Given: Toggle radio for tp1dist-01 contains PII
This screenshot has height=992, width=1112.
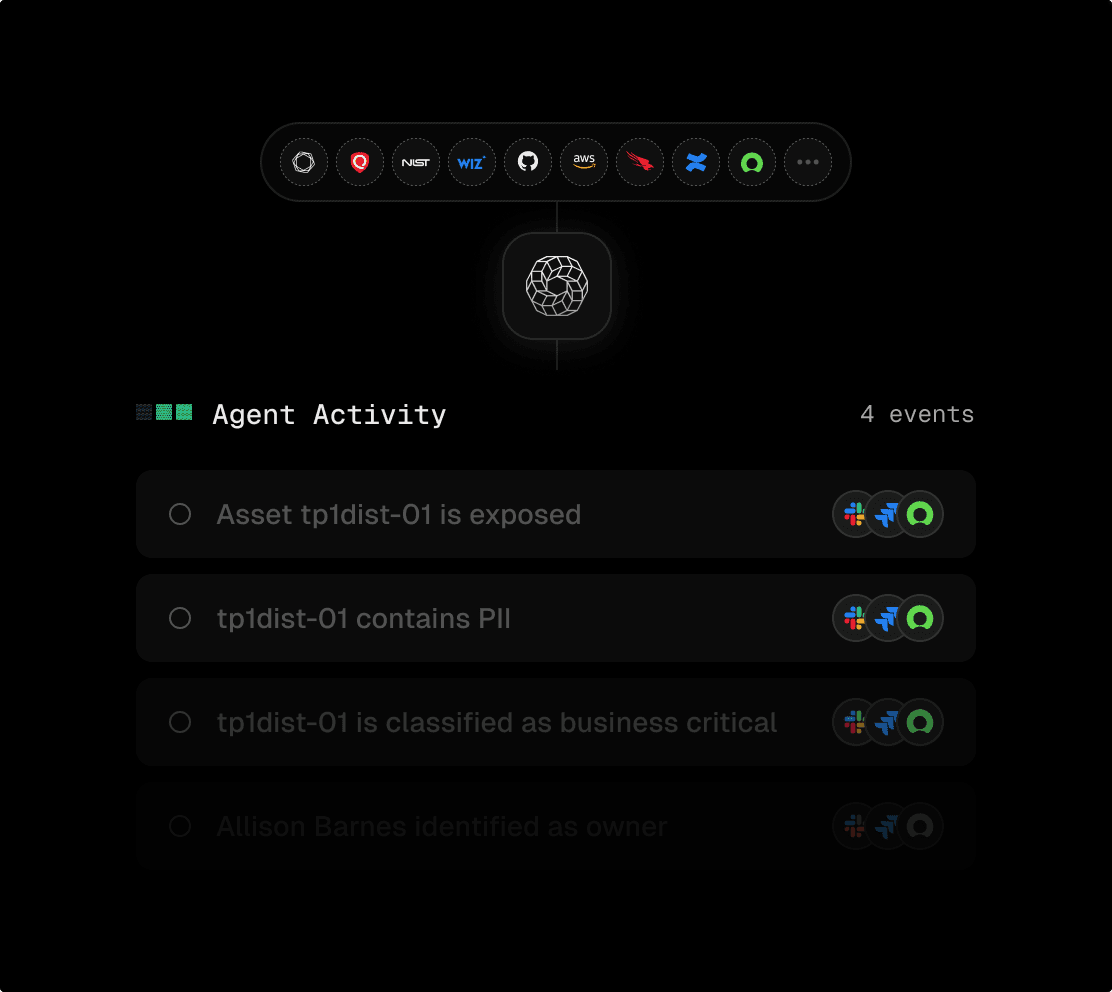Looking at the screenshot, I should 180,618.
